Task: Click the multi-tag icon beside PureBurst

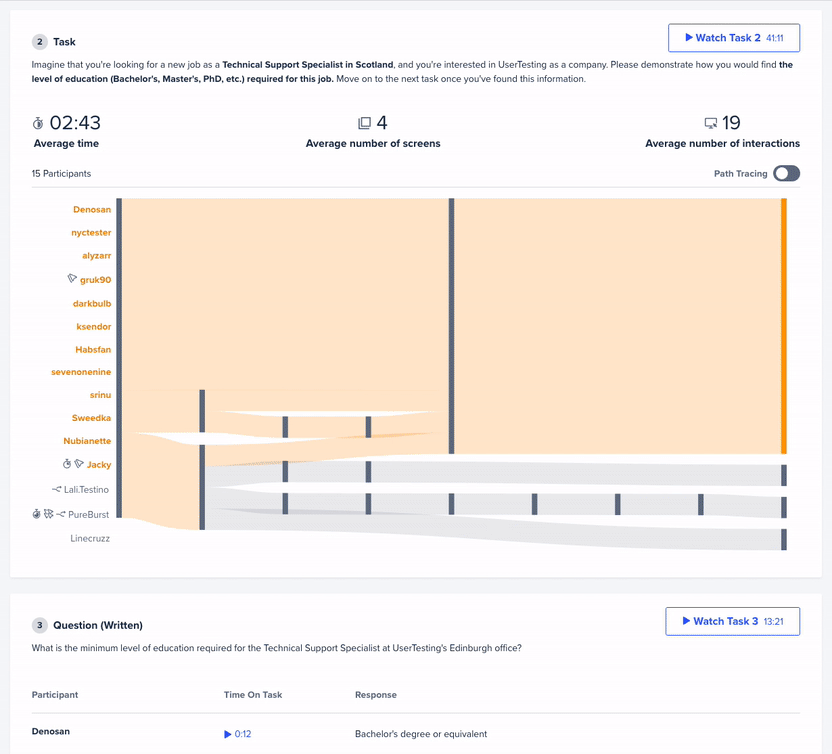Action: [48, 514]
